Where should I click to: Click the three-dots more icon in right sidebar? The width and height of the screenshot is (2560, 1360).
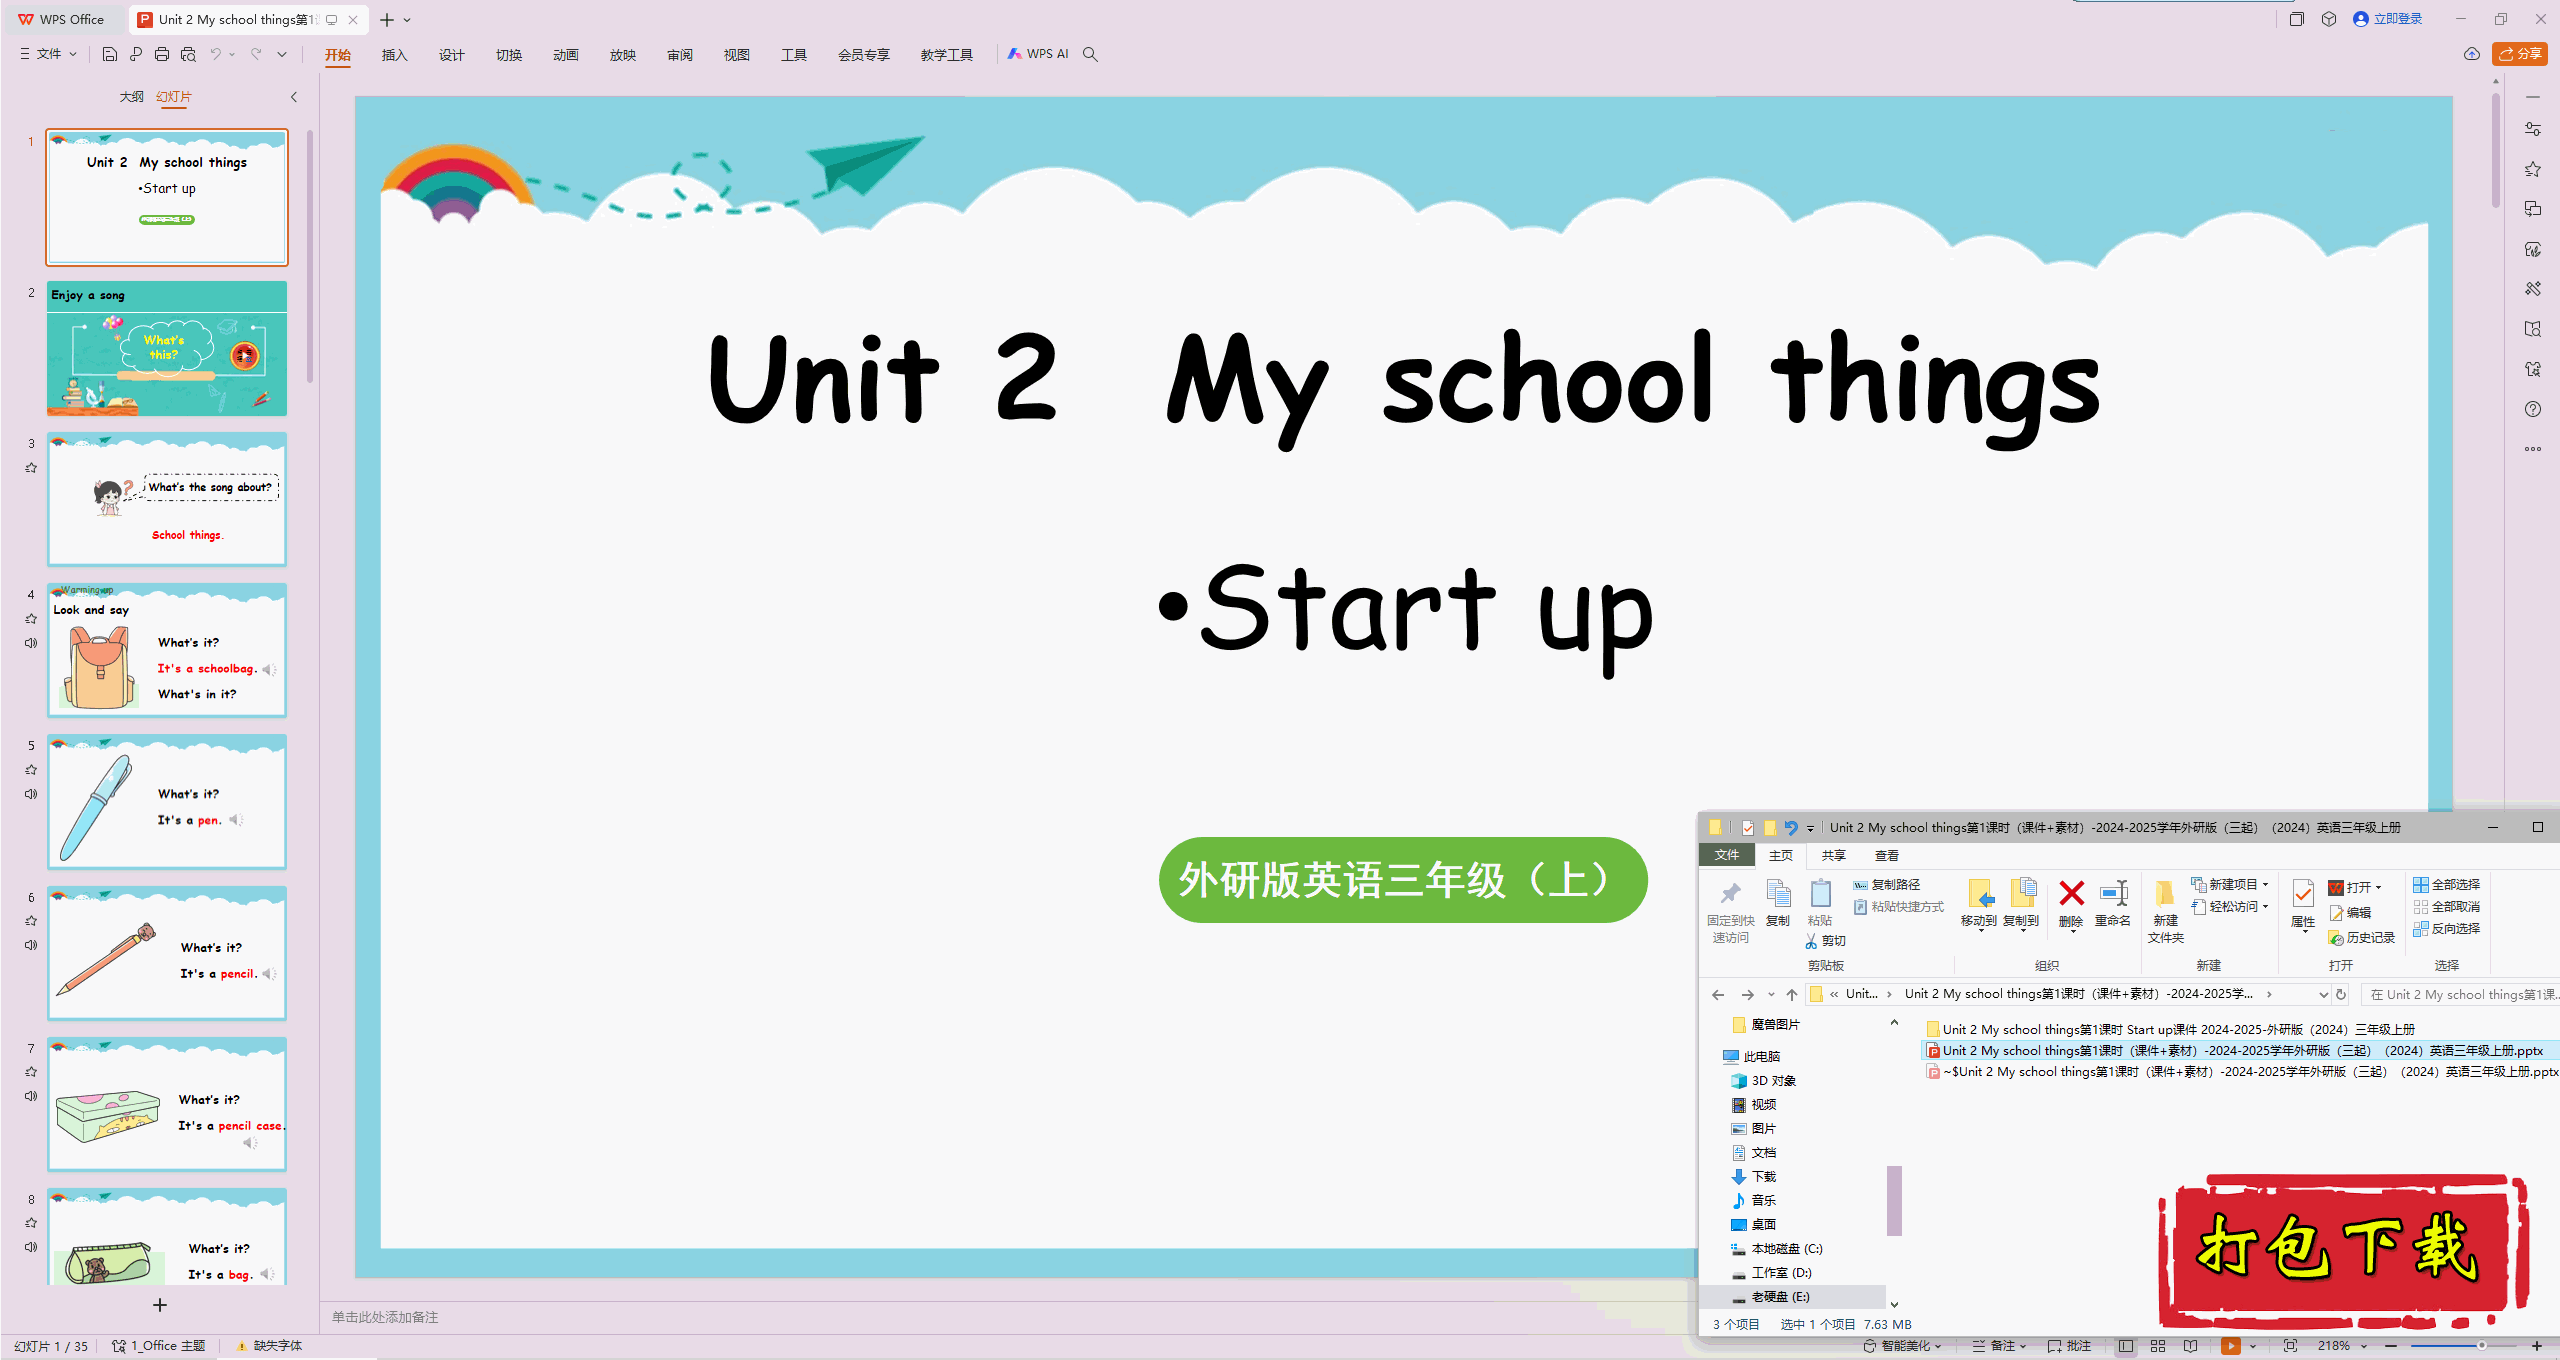[x=2533, y=449]
